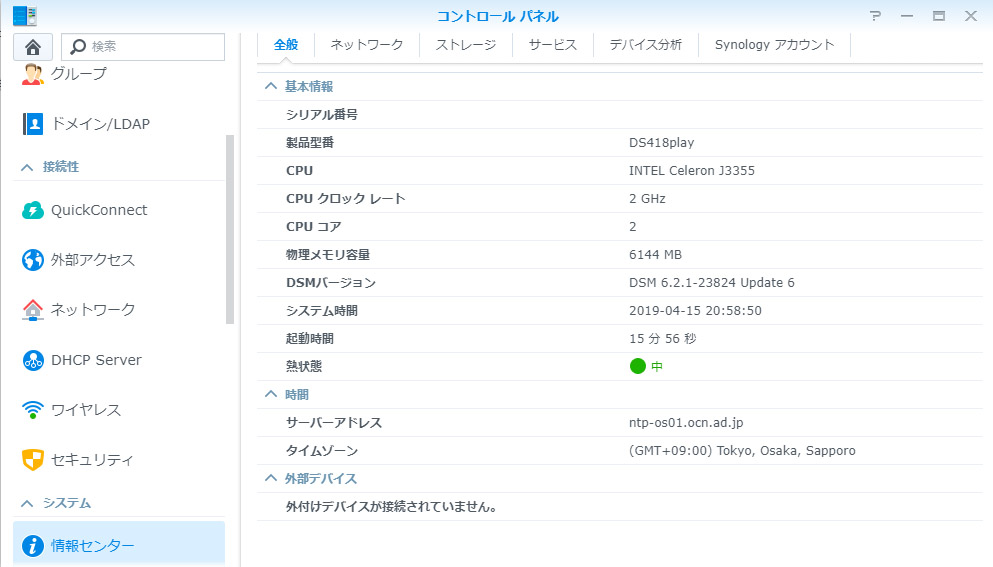Click the DS418play model value
This screenshot has height=567, width=993.
[x=661, y=143]
